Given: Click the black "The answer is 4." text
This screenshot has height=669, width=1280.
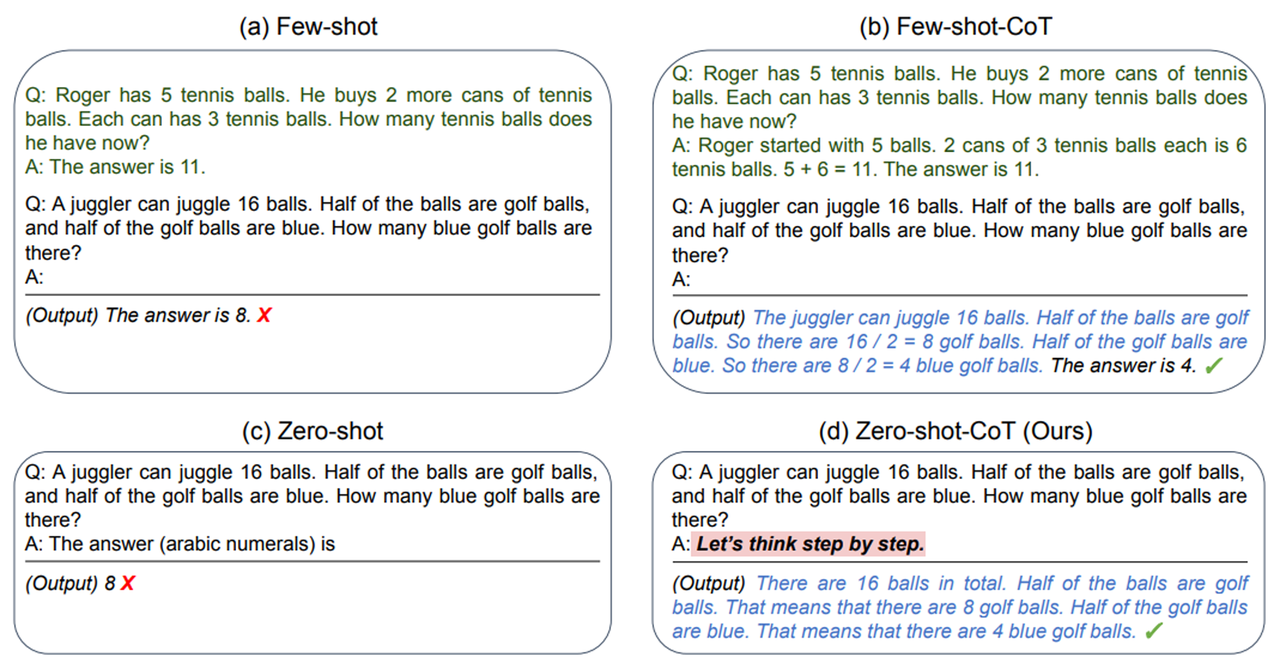Looking at the screenshot, I should (1123, 366).
